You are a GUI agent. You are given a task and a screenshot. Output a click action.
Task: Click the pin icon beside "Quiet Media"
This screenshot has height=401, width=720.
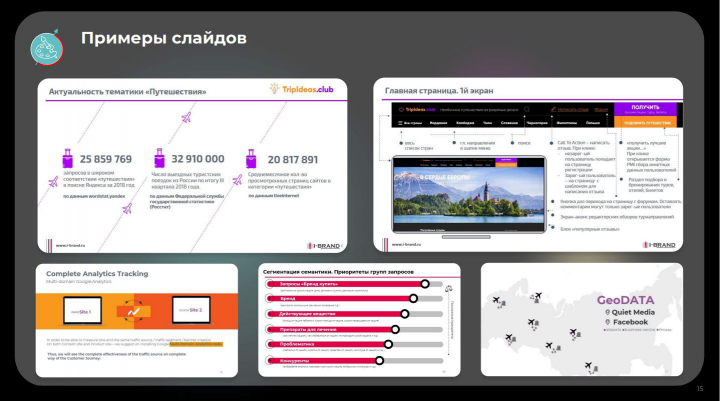point(608,312)
